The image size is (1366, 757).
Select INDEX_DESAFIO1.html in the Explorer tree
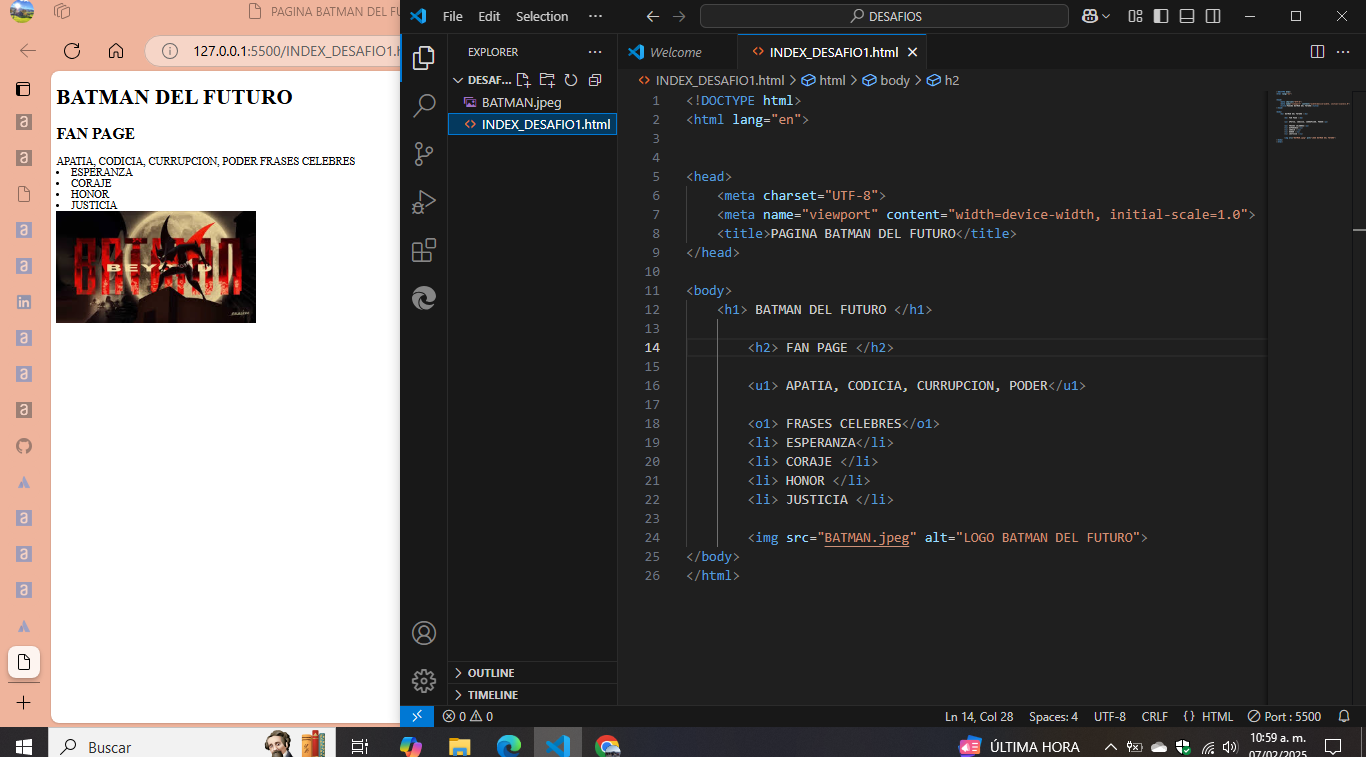[532, 124]
